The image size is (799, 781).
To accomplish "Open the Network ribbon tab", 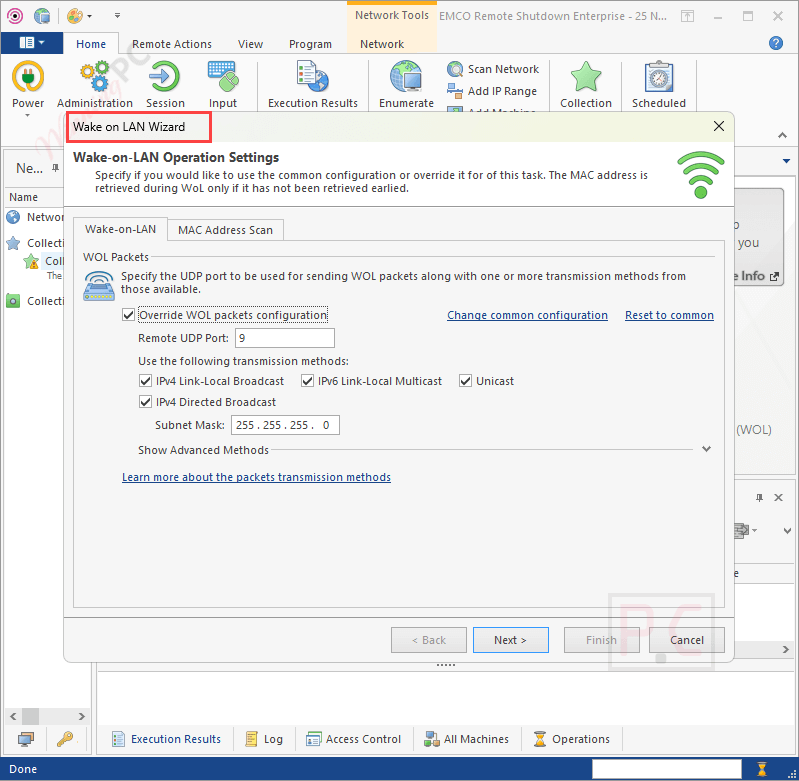I will 382,44.
